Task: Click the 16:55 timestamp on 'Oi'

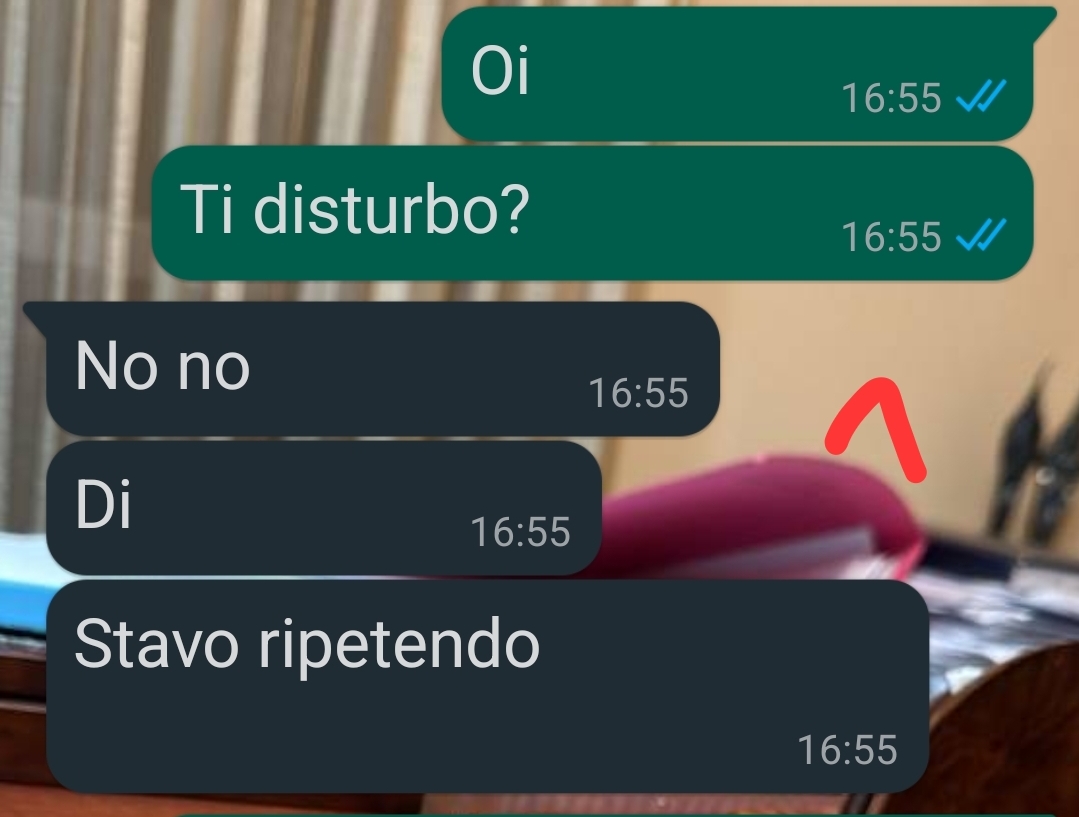Action: [891, 98]
